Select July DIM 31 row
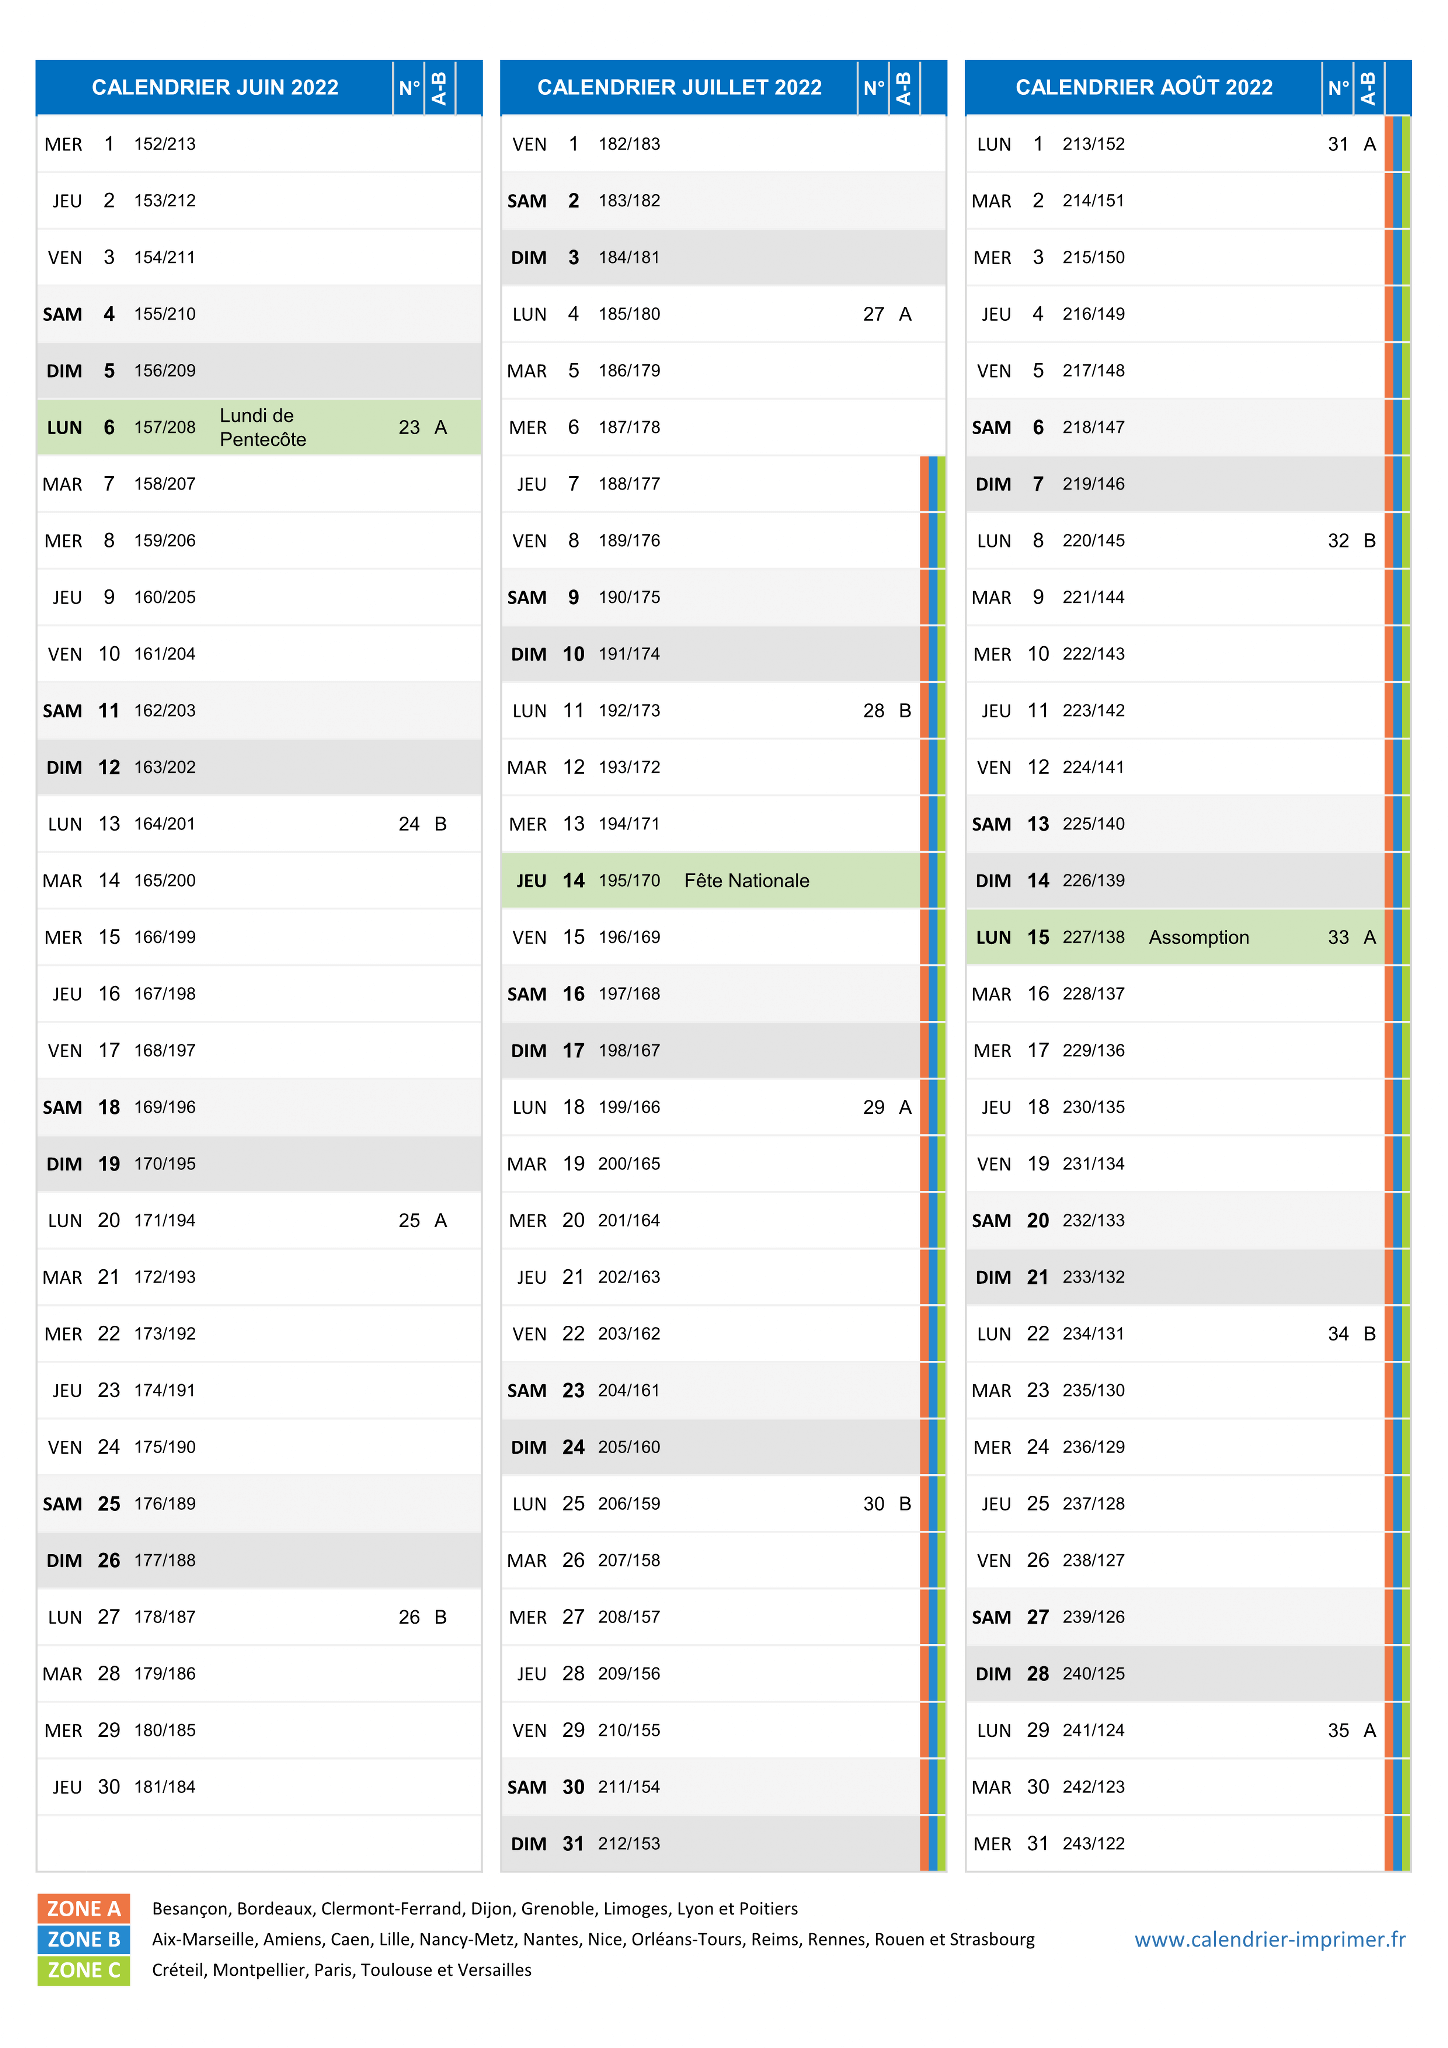1448x2048 pixels. 723,1844
